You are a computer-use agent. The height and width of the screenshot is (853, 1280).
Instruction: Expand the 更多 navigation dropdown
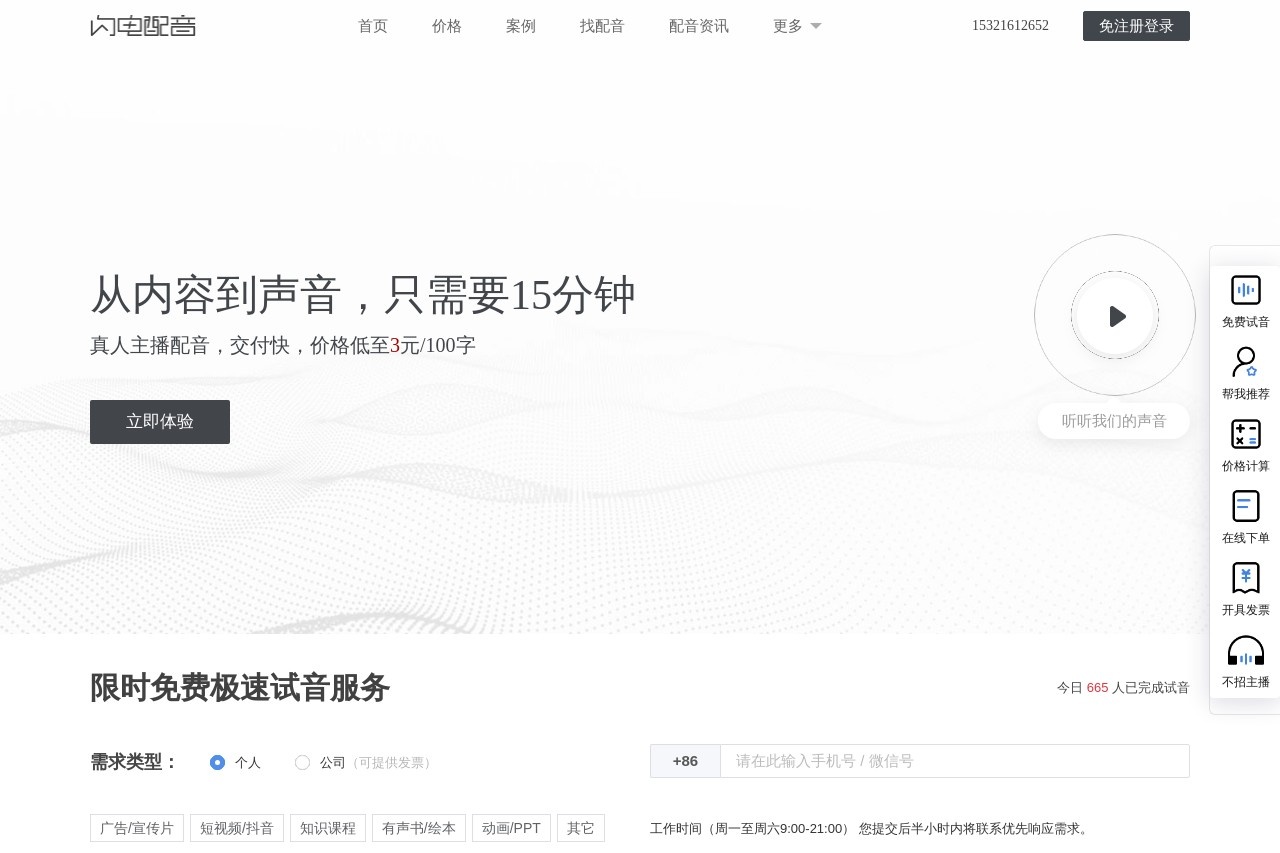[x=795, y=26]
